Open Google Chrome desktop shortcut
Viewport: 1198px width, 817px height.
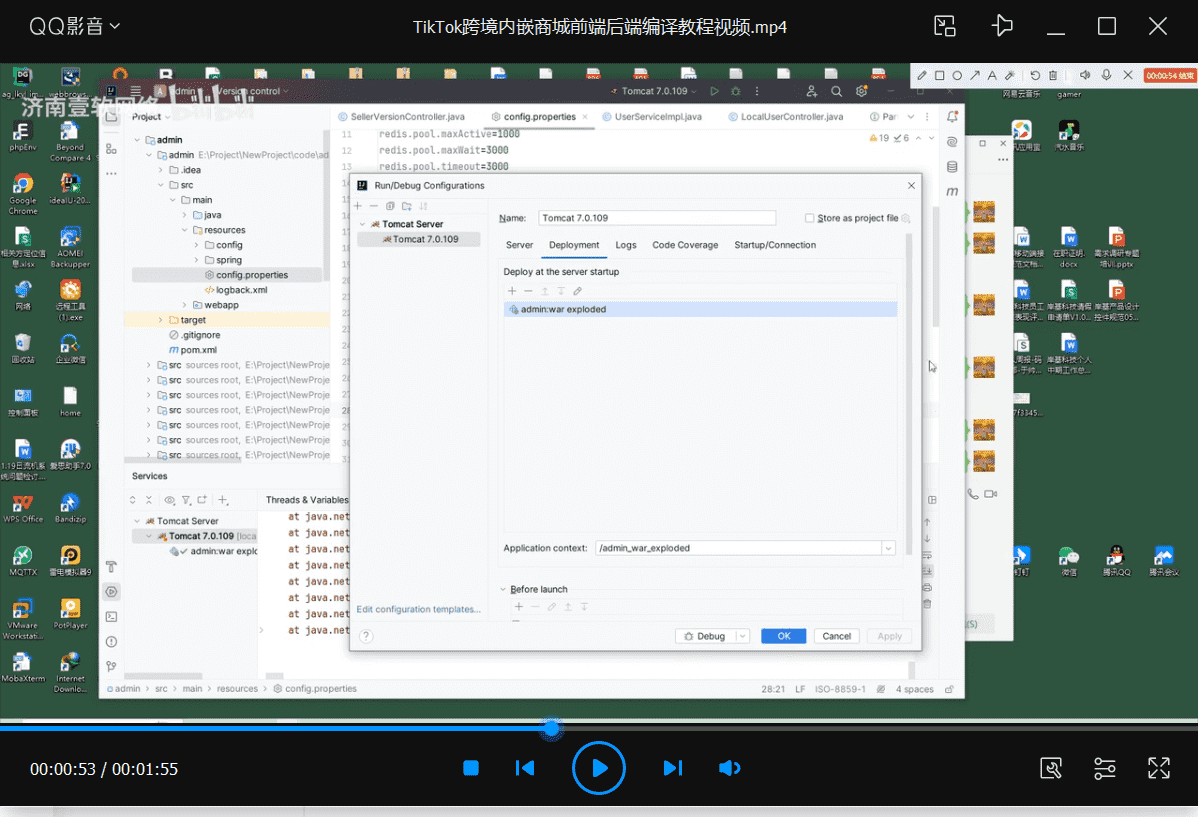(23, 193)
